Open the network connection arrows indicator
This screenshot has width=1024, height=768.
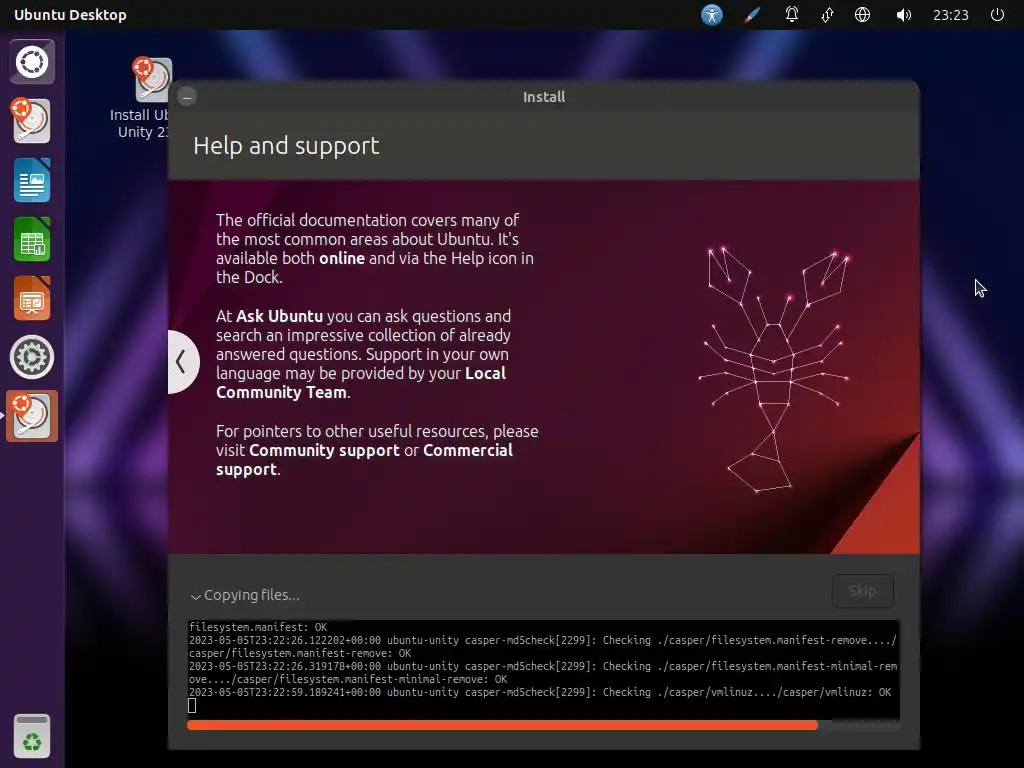[x=827, y=14]
